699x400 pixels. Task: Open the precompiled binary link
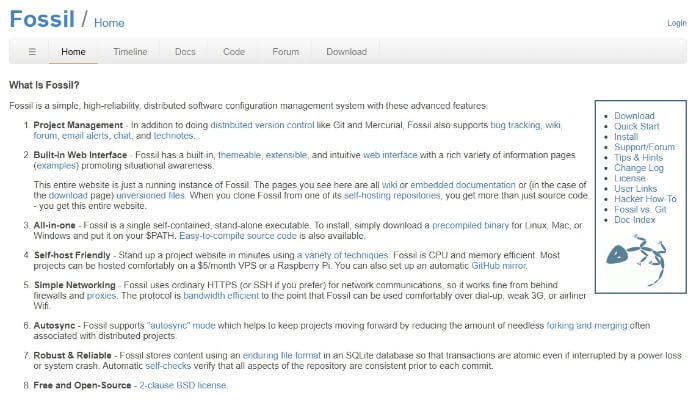[470, 226]
